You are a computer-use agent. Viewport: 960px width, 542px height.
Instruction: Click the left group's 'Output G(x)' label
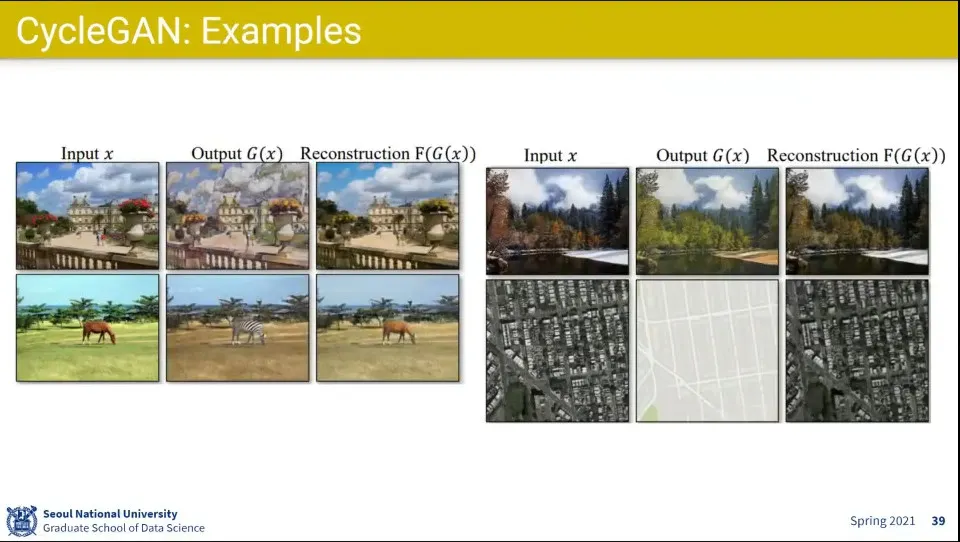[x=237, y=154]
